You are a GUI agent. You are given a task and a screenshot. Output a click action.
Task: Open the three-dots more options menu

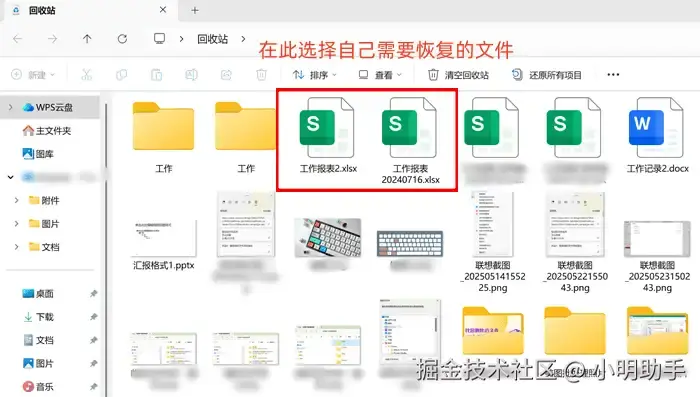[x=613, y=75]
